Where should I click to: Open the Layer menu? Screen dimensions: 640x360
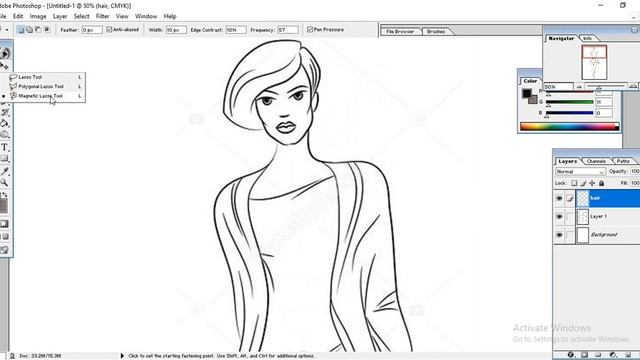coord(60,16)
